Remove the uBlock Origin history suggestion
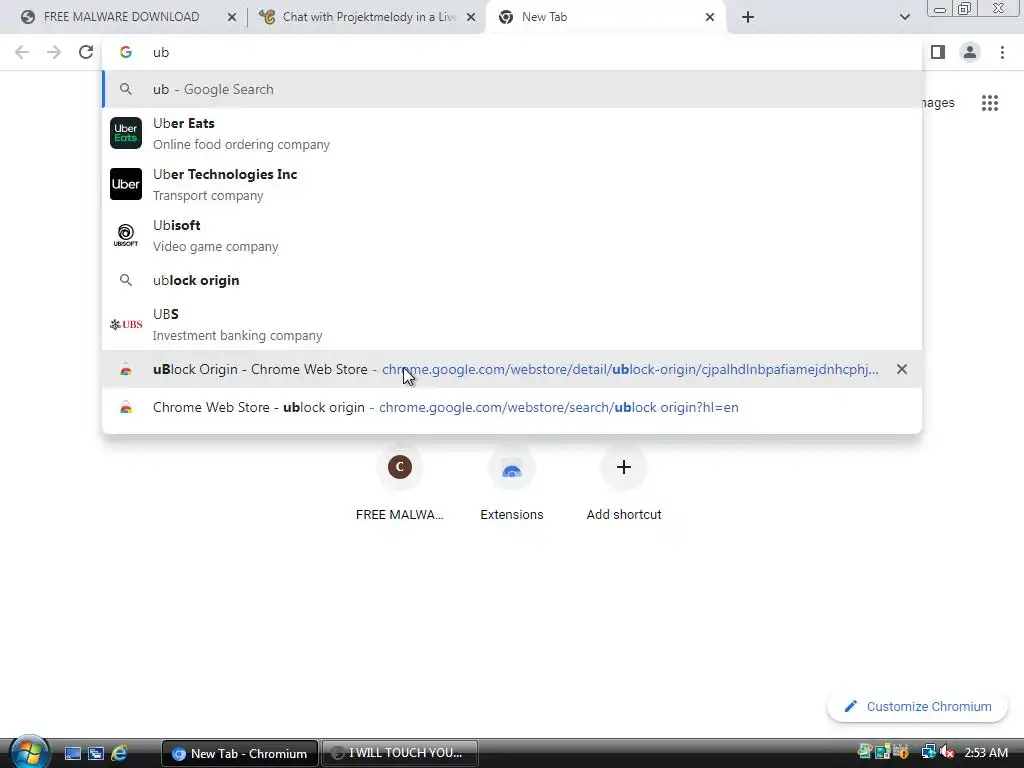The width and height of the screenshot is (1024, 768). tap(902, 369)
